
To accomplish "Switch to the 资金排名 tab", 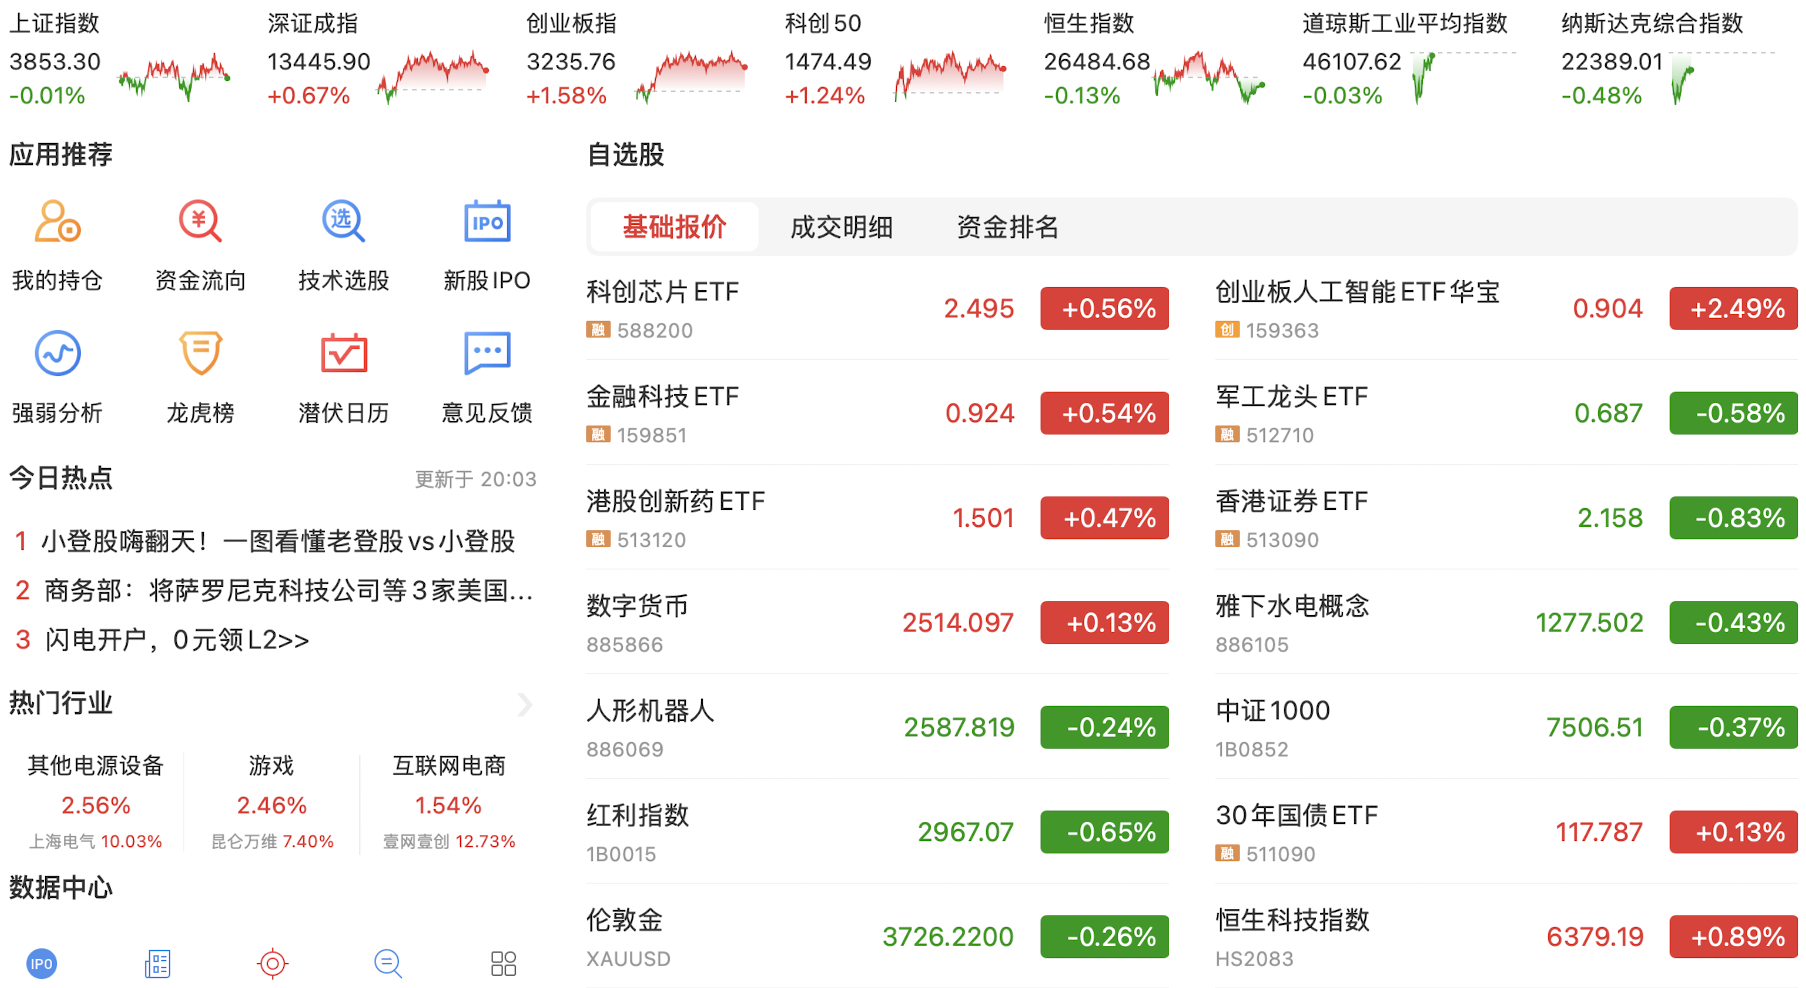I will pyautogui.click(x=1007, y=227).
